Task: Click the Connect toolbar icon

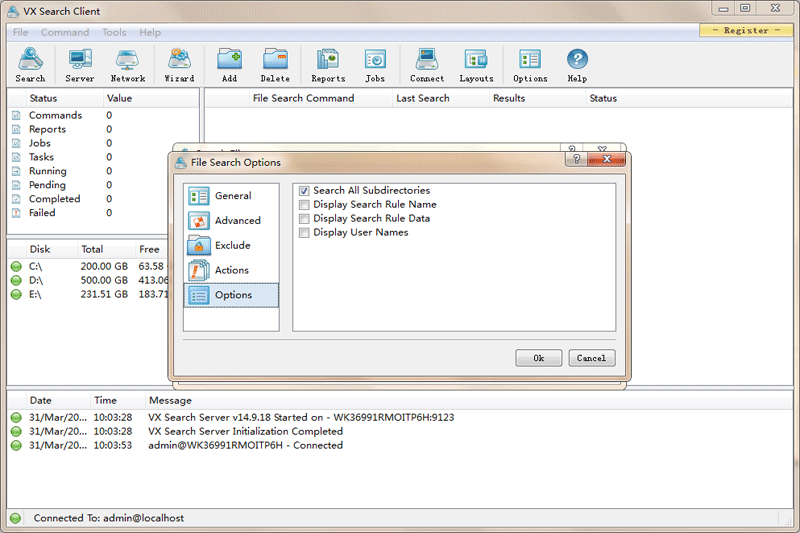Action: pos(427,60)
